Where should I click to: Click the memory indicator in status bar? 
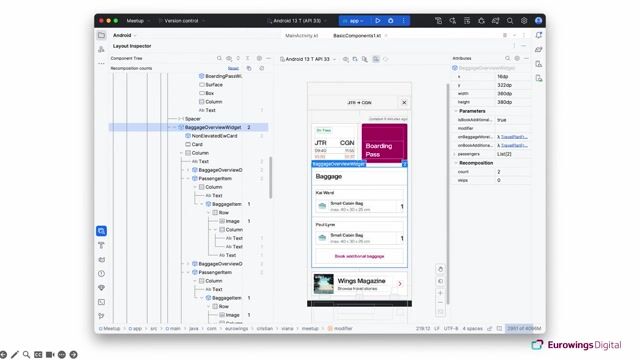point(524,329)
